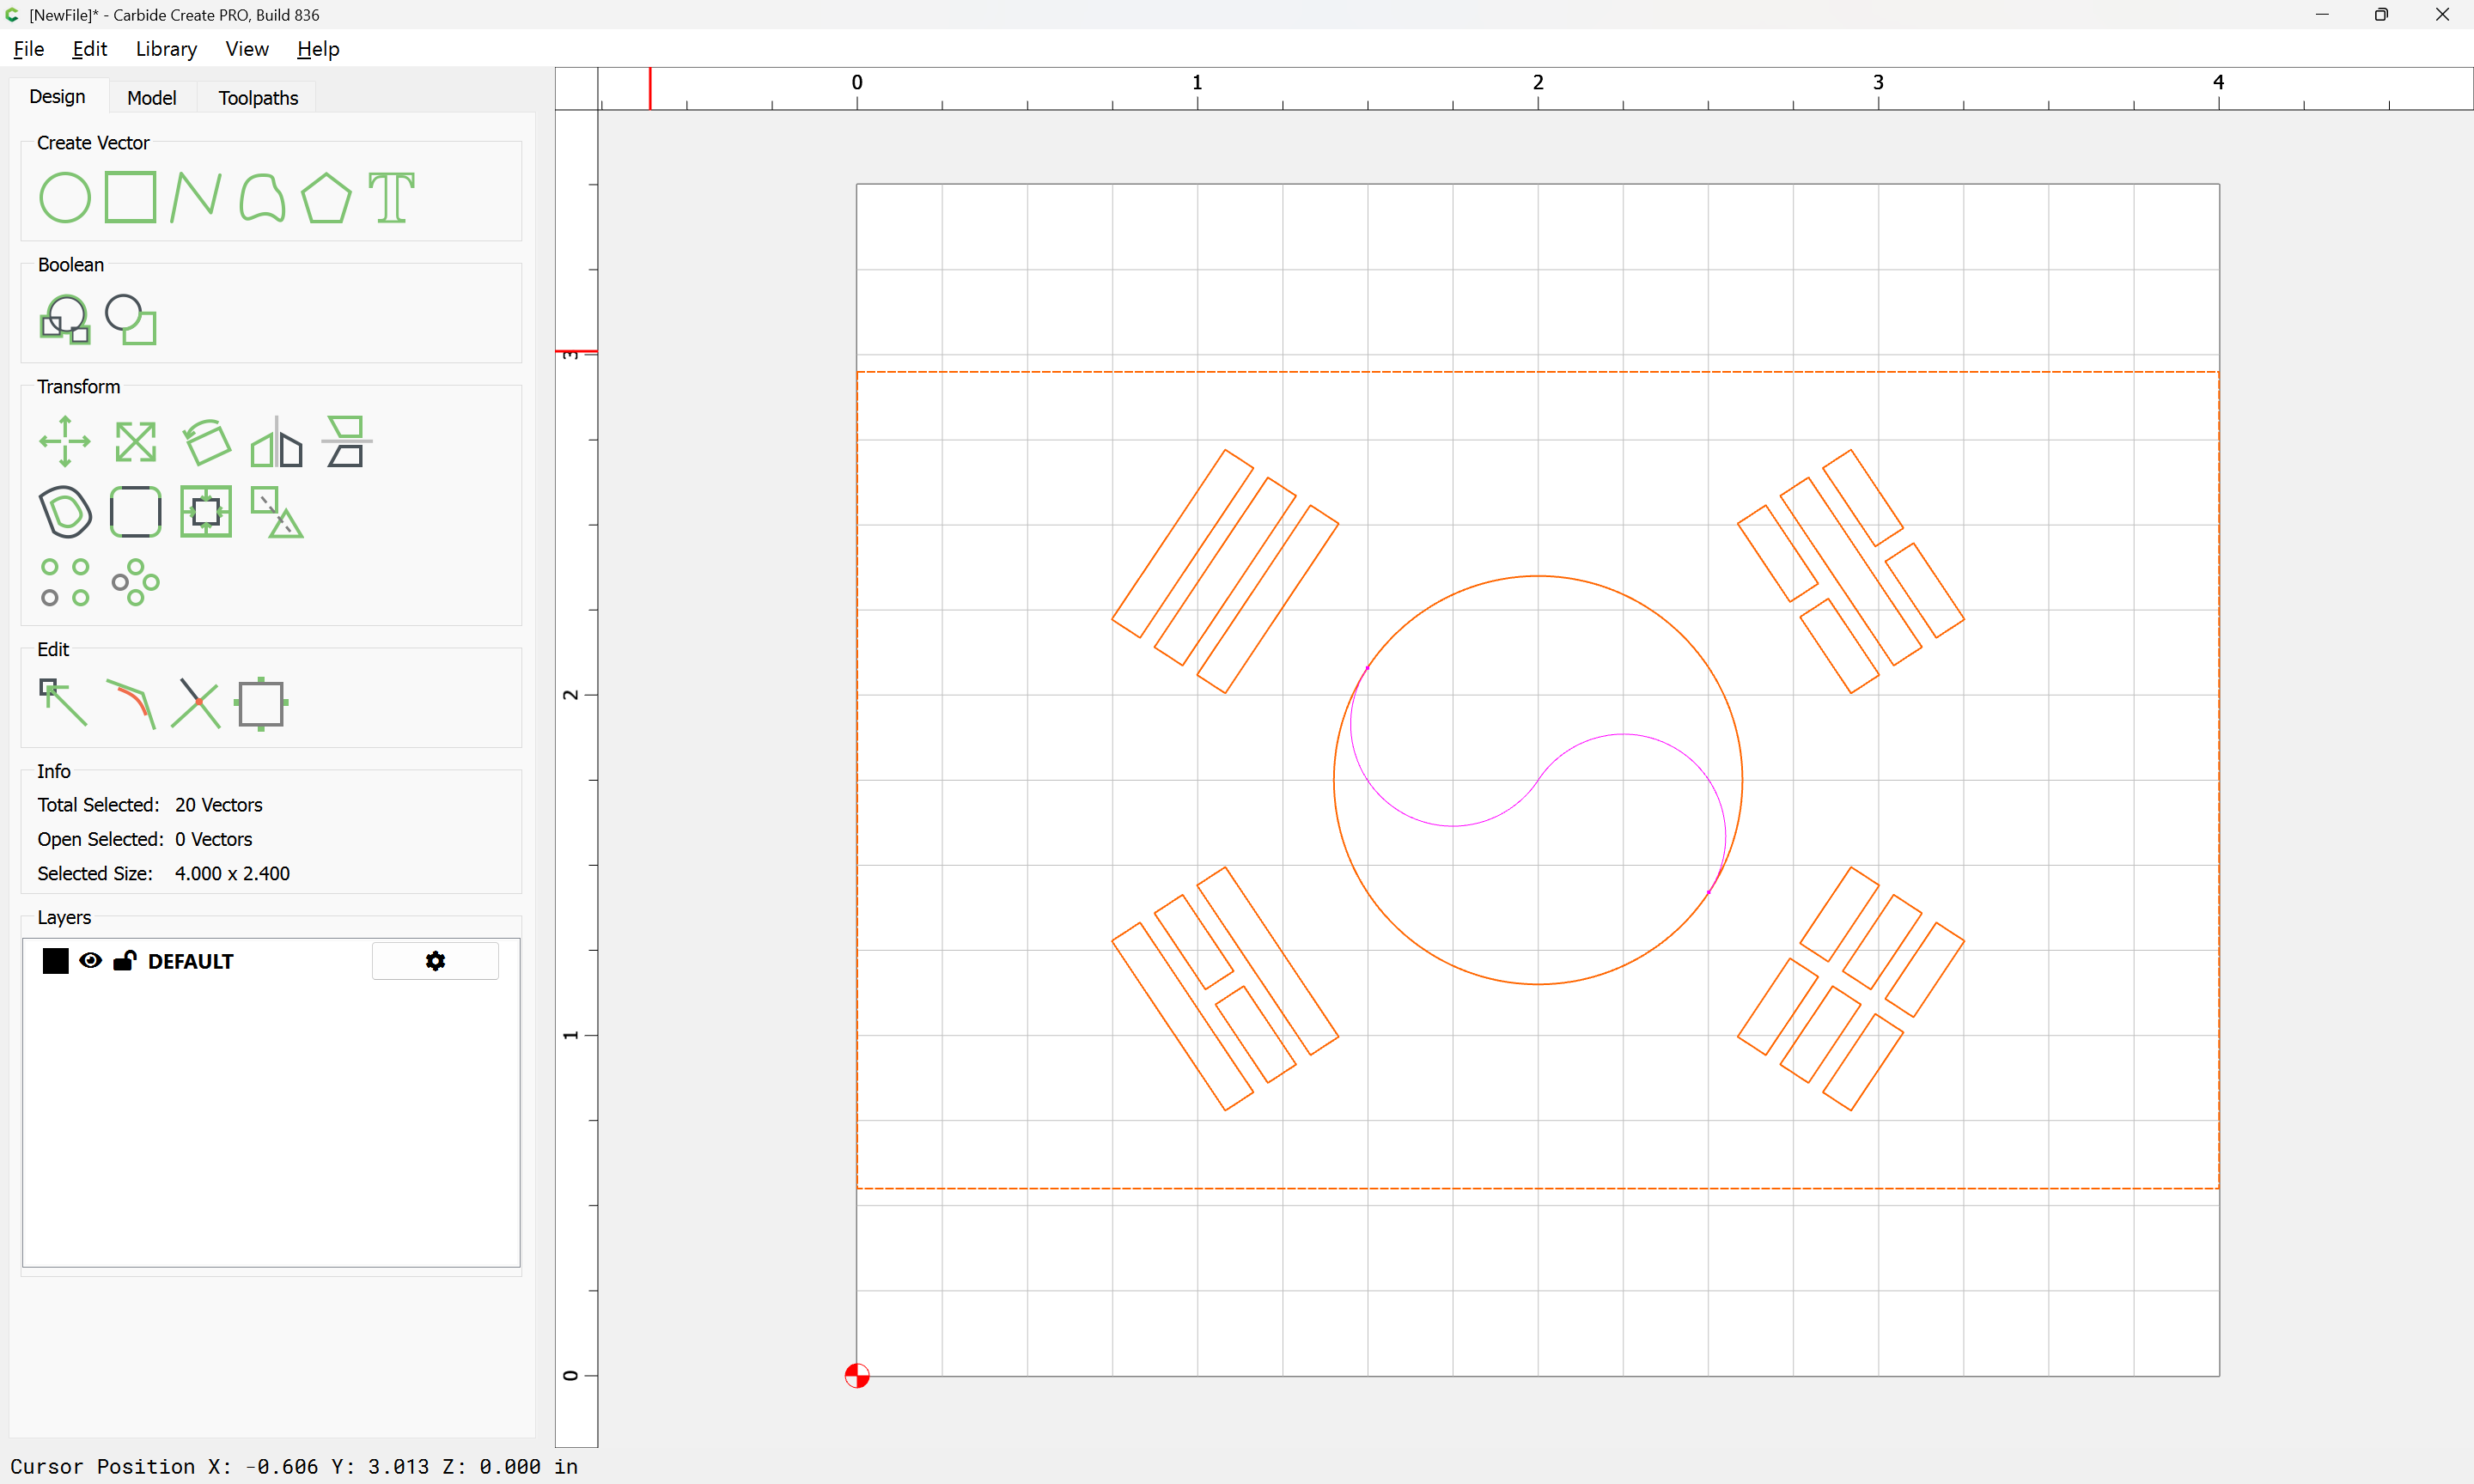Click the Boolean Subtract icon

131,319
